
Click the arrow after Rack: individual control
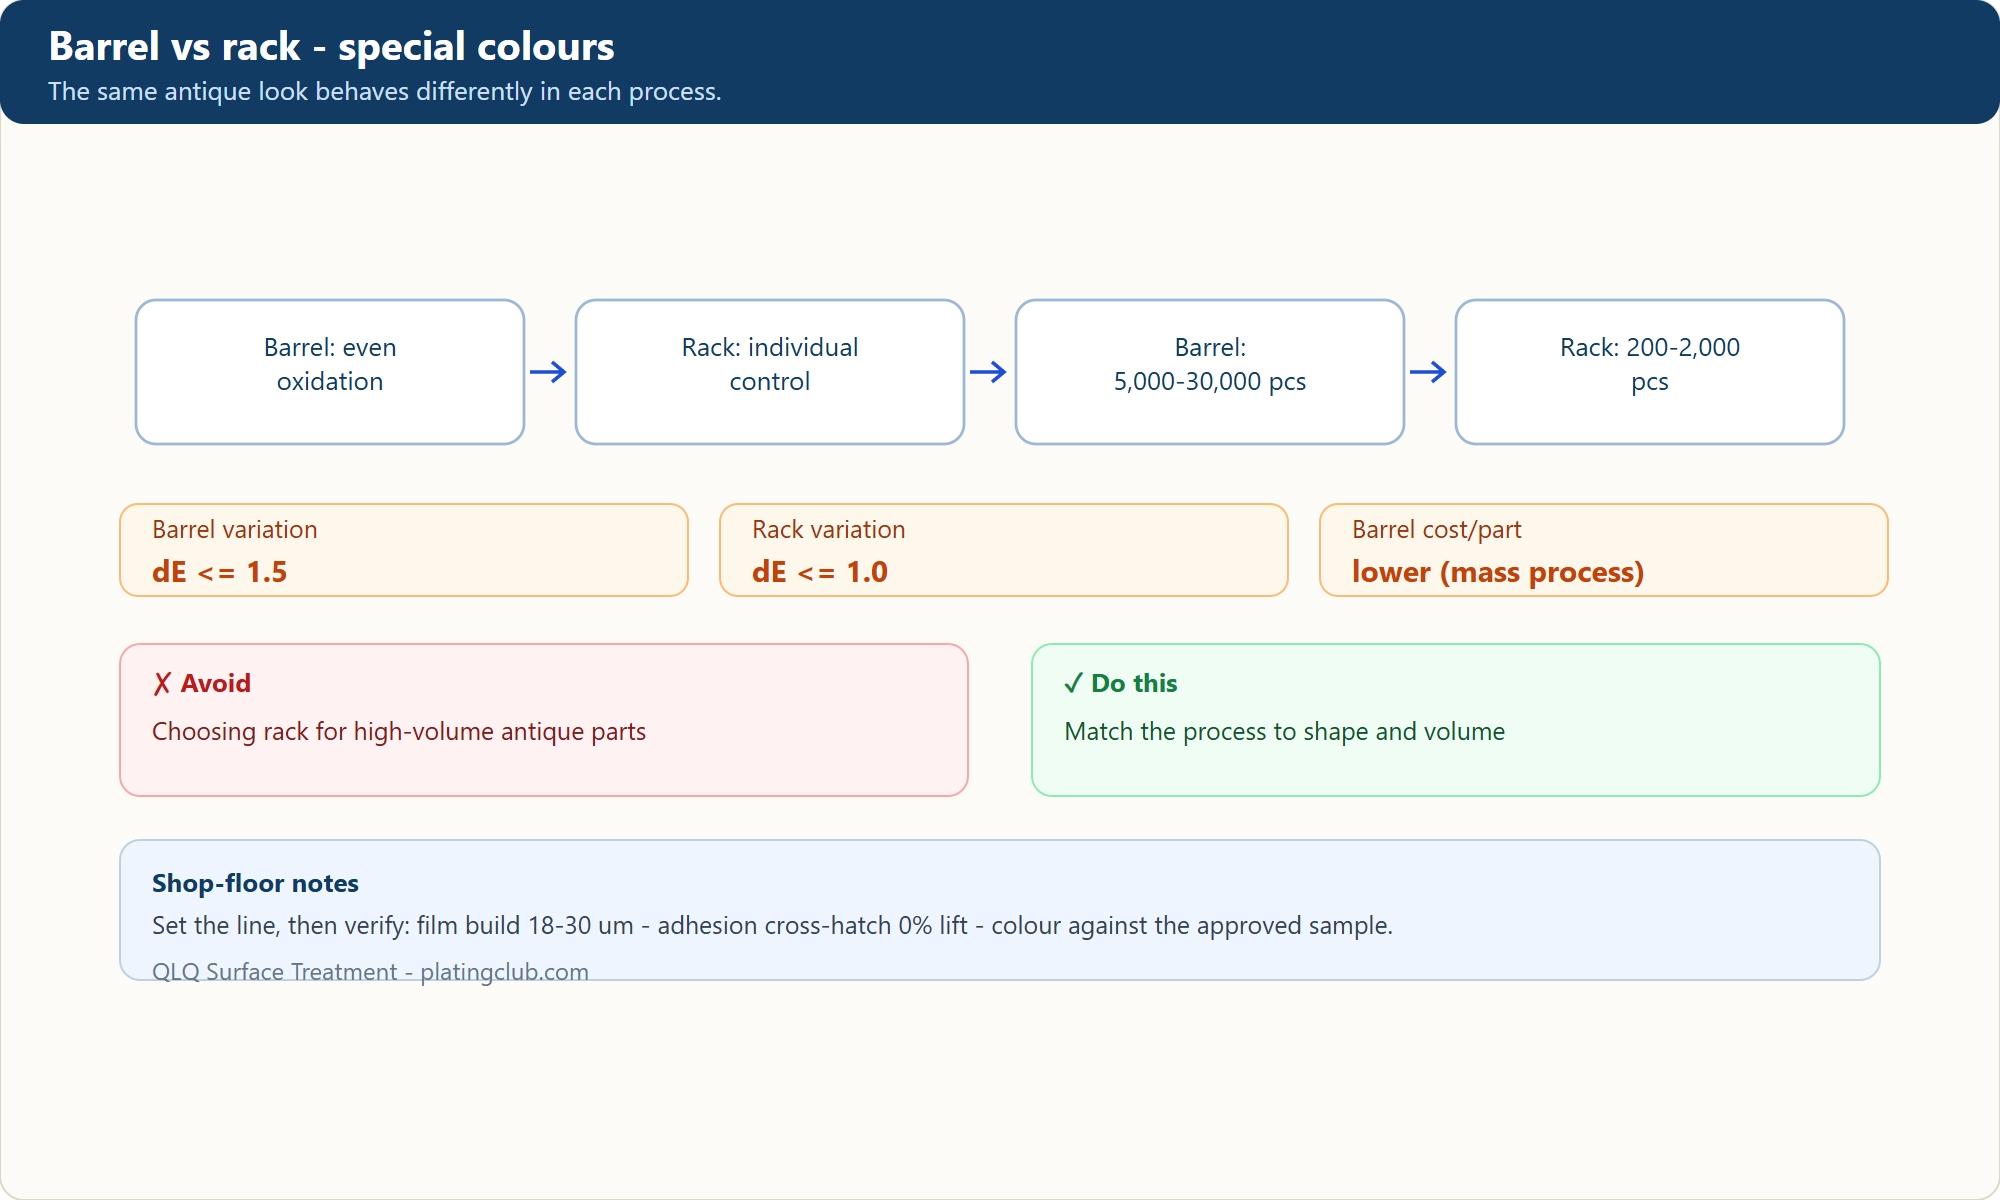point(989,372)
